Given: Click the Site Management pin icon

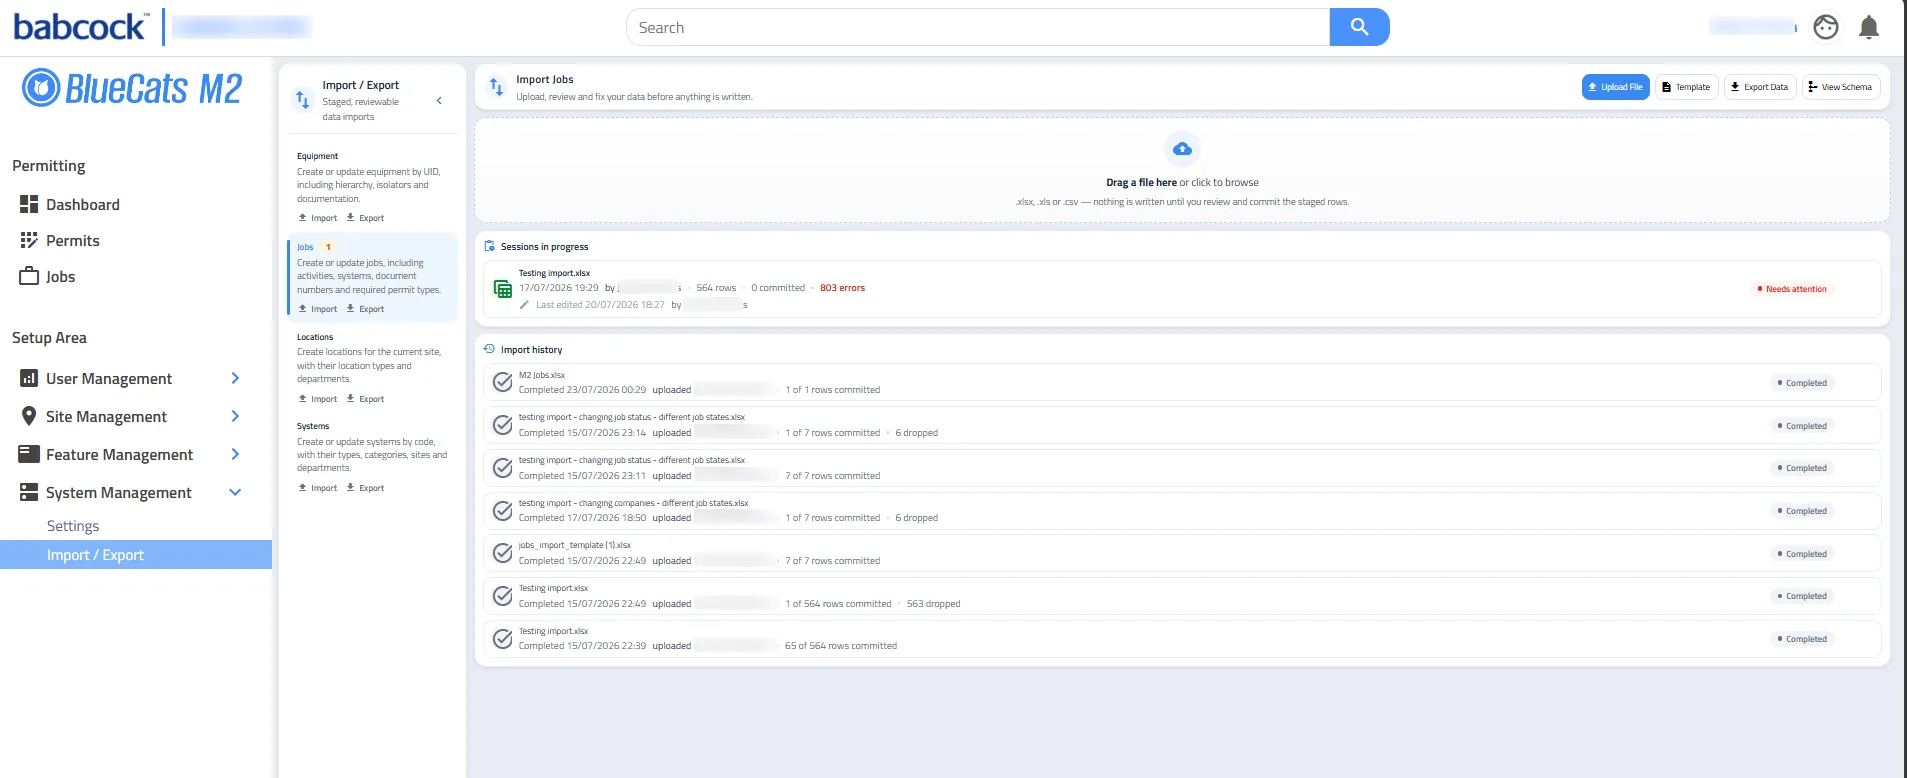Looking at the screenshot, I should (x=29, y=416).
